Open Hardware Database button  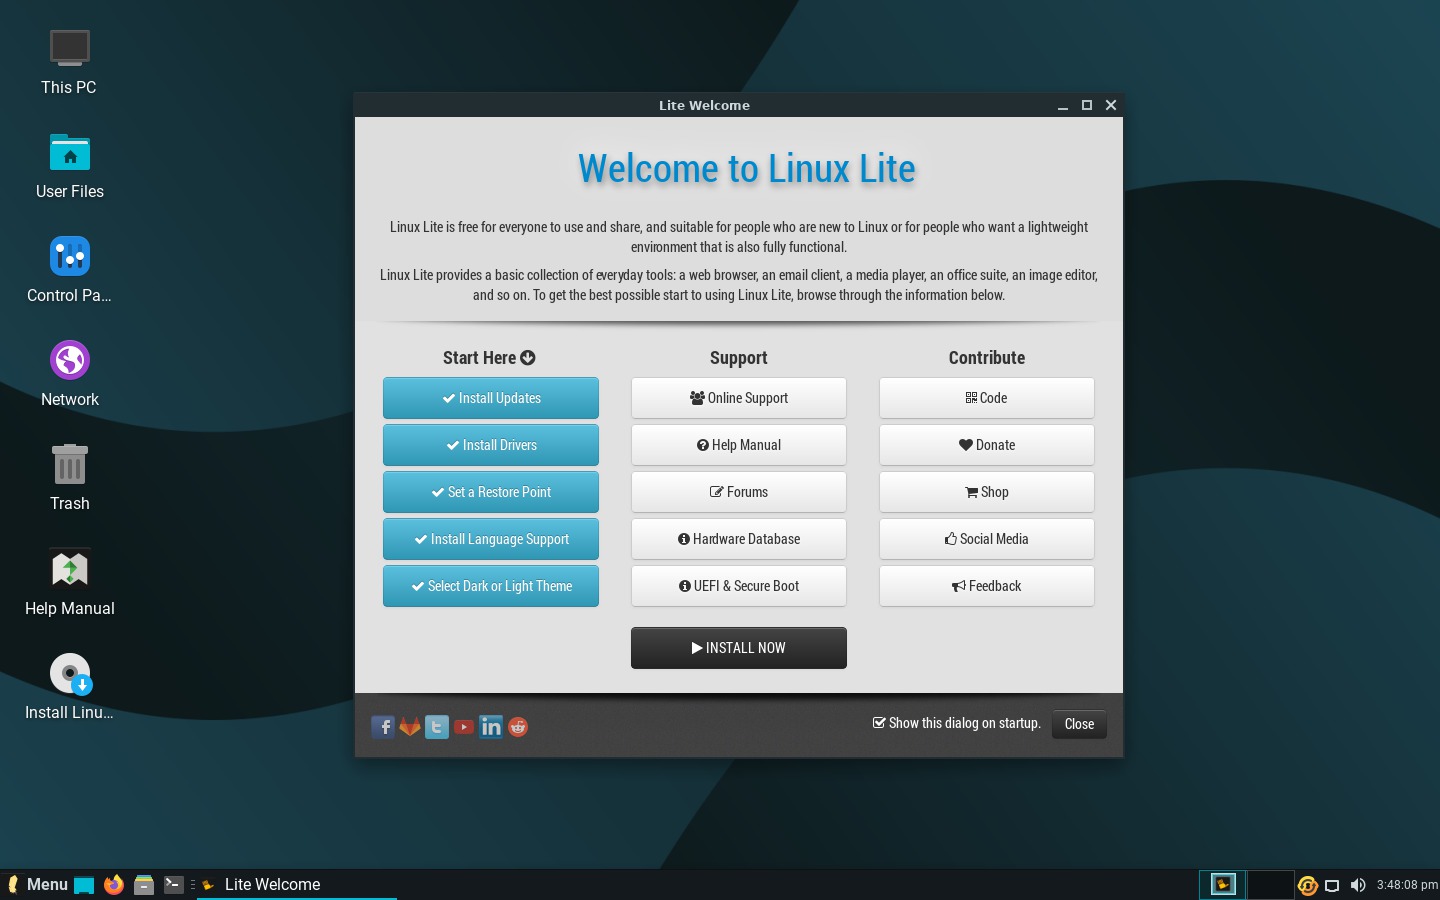tap(739, 539)
